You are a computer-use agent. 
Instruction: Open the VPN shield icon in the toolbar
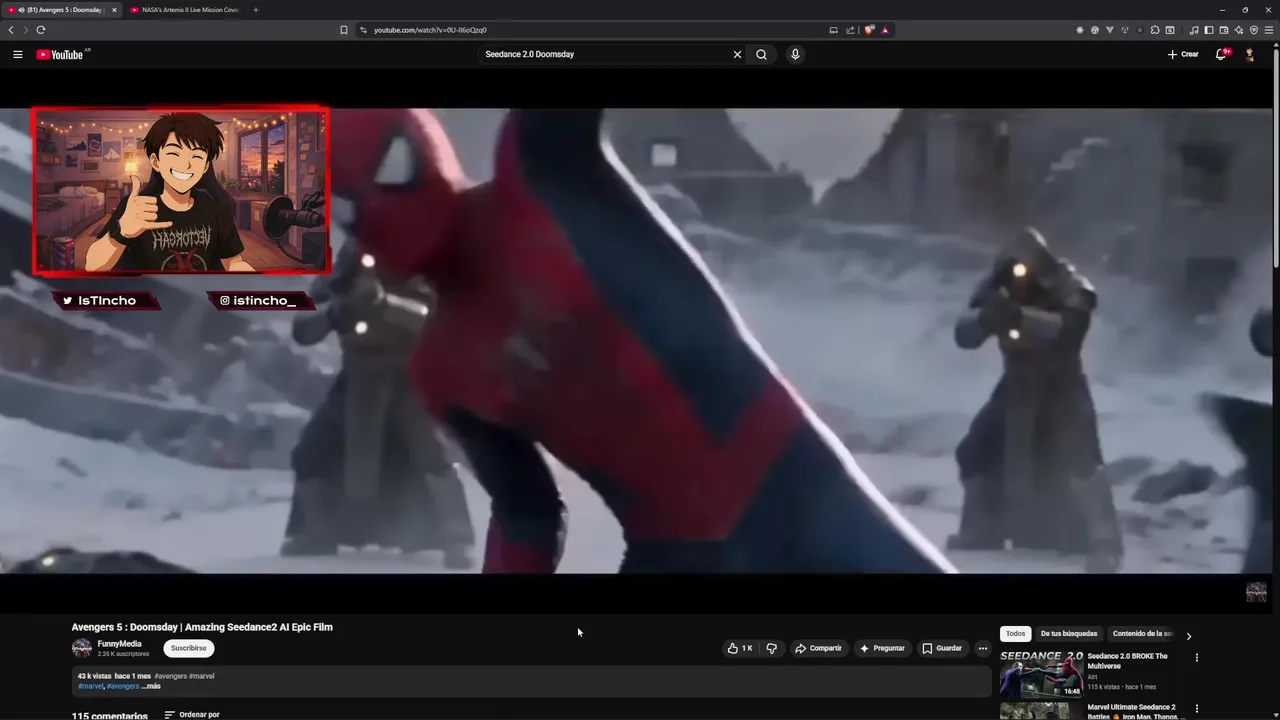pyautogui.click(x=1254, y=30)
